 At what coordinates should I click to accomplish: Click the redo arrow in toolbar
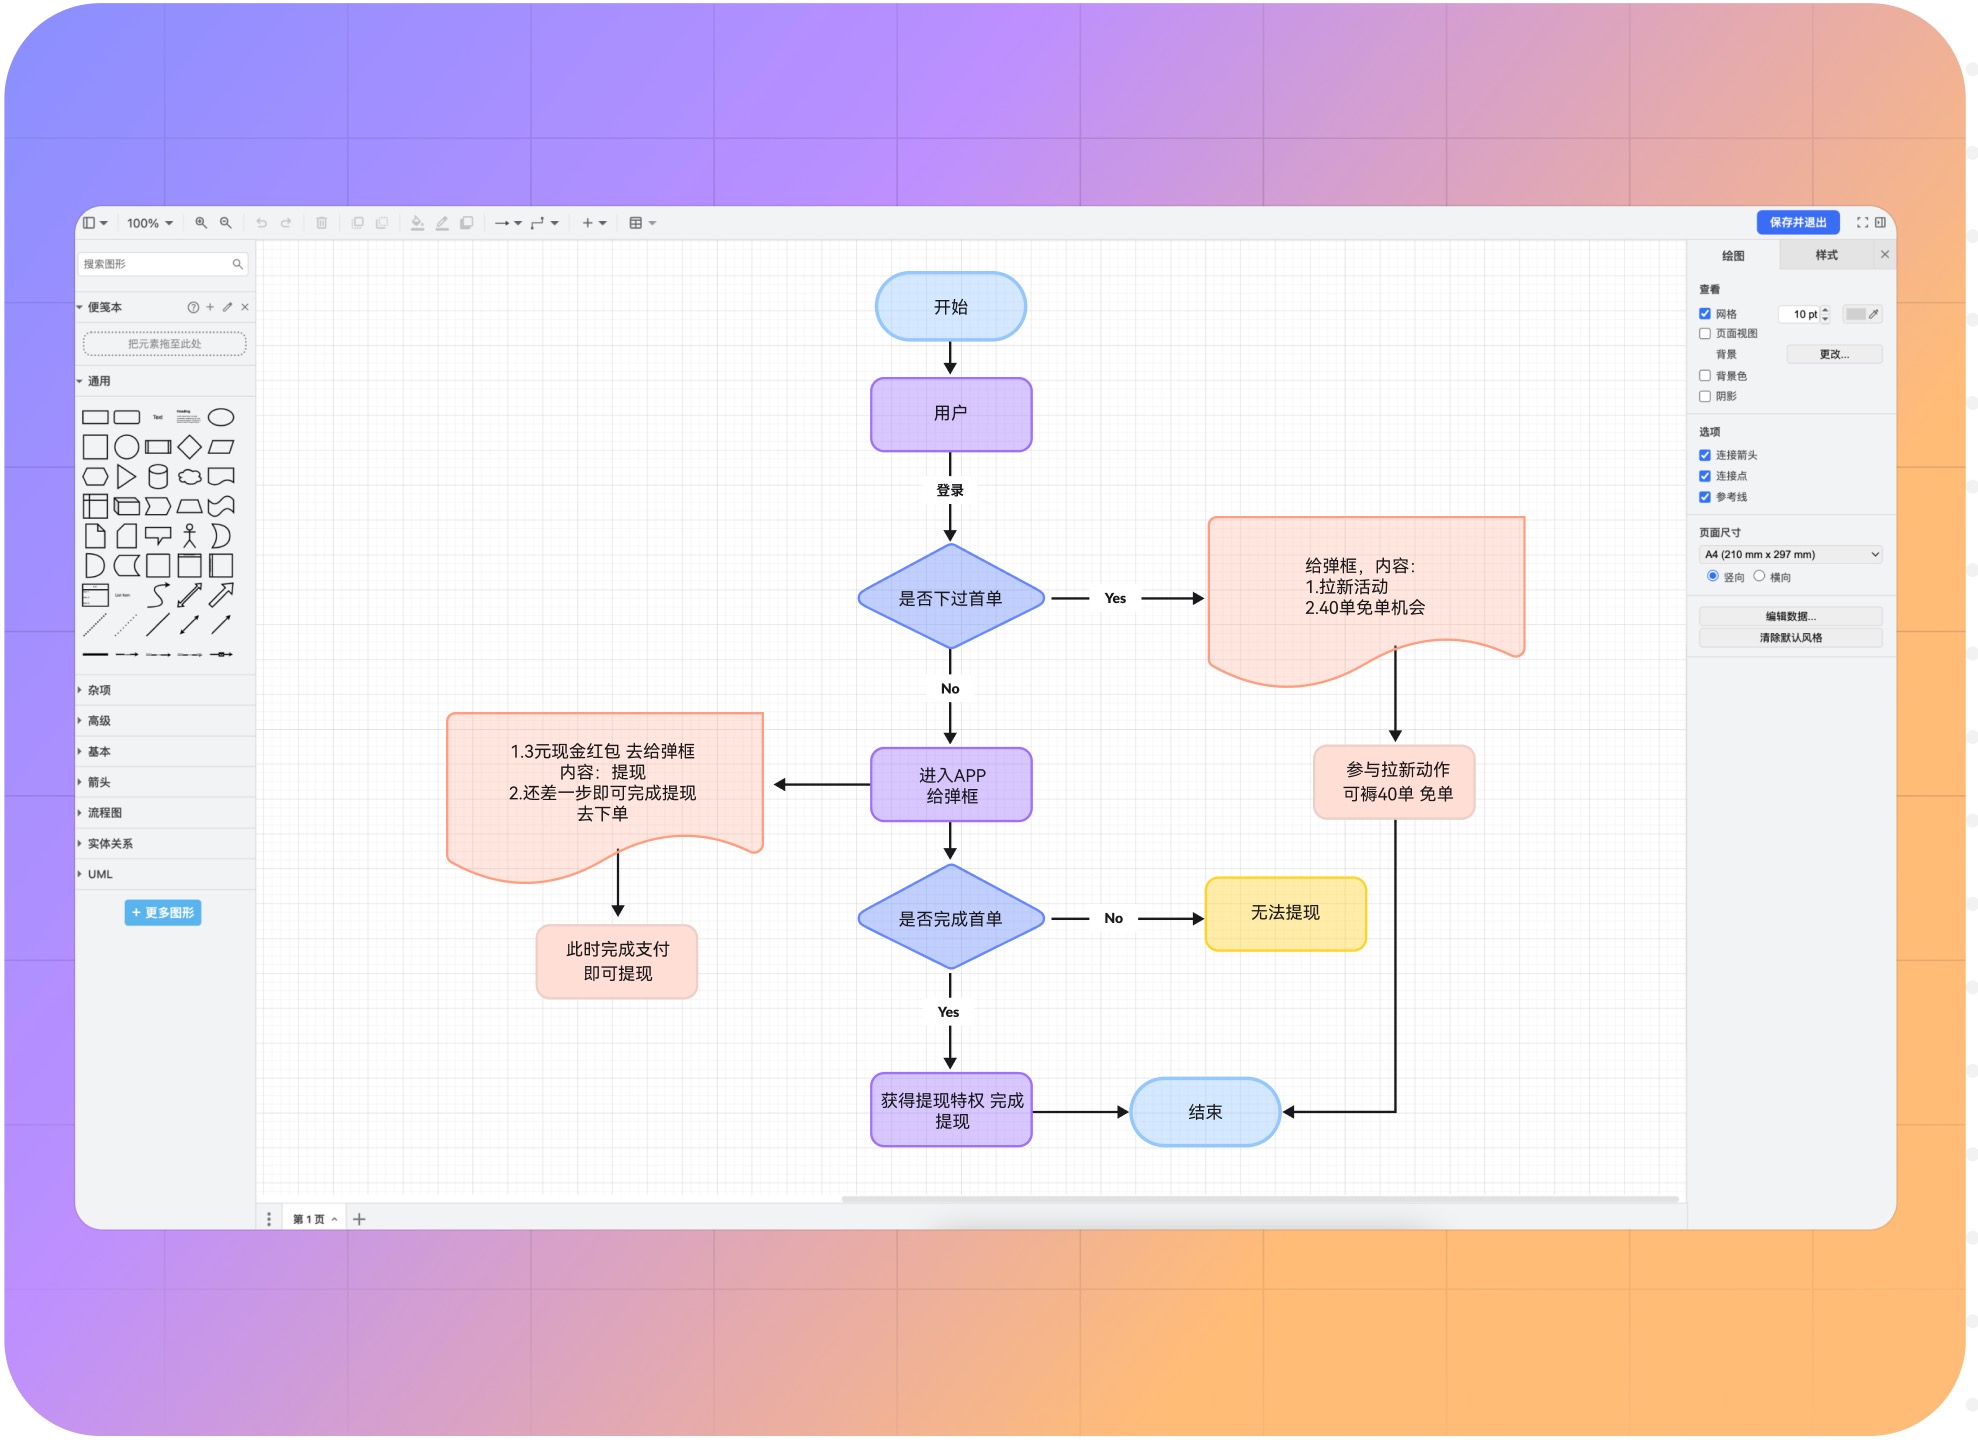click(x=286, y=223)
